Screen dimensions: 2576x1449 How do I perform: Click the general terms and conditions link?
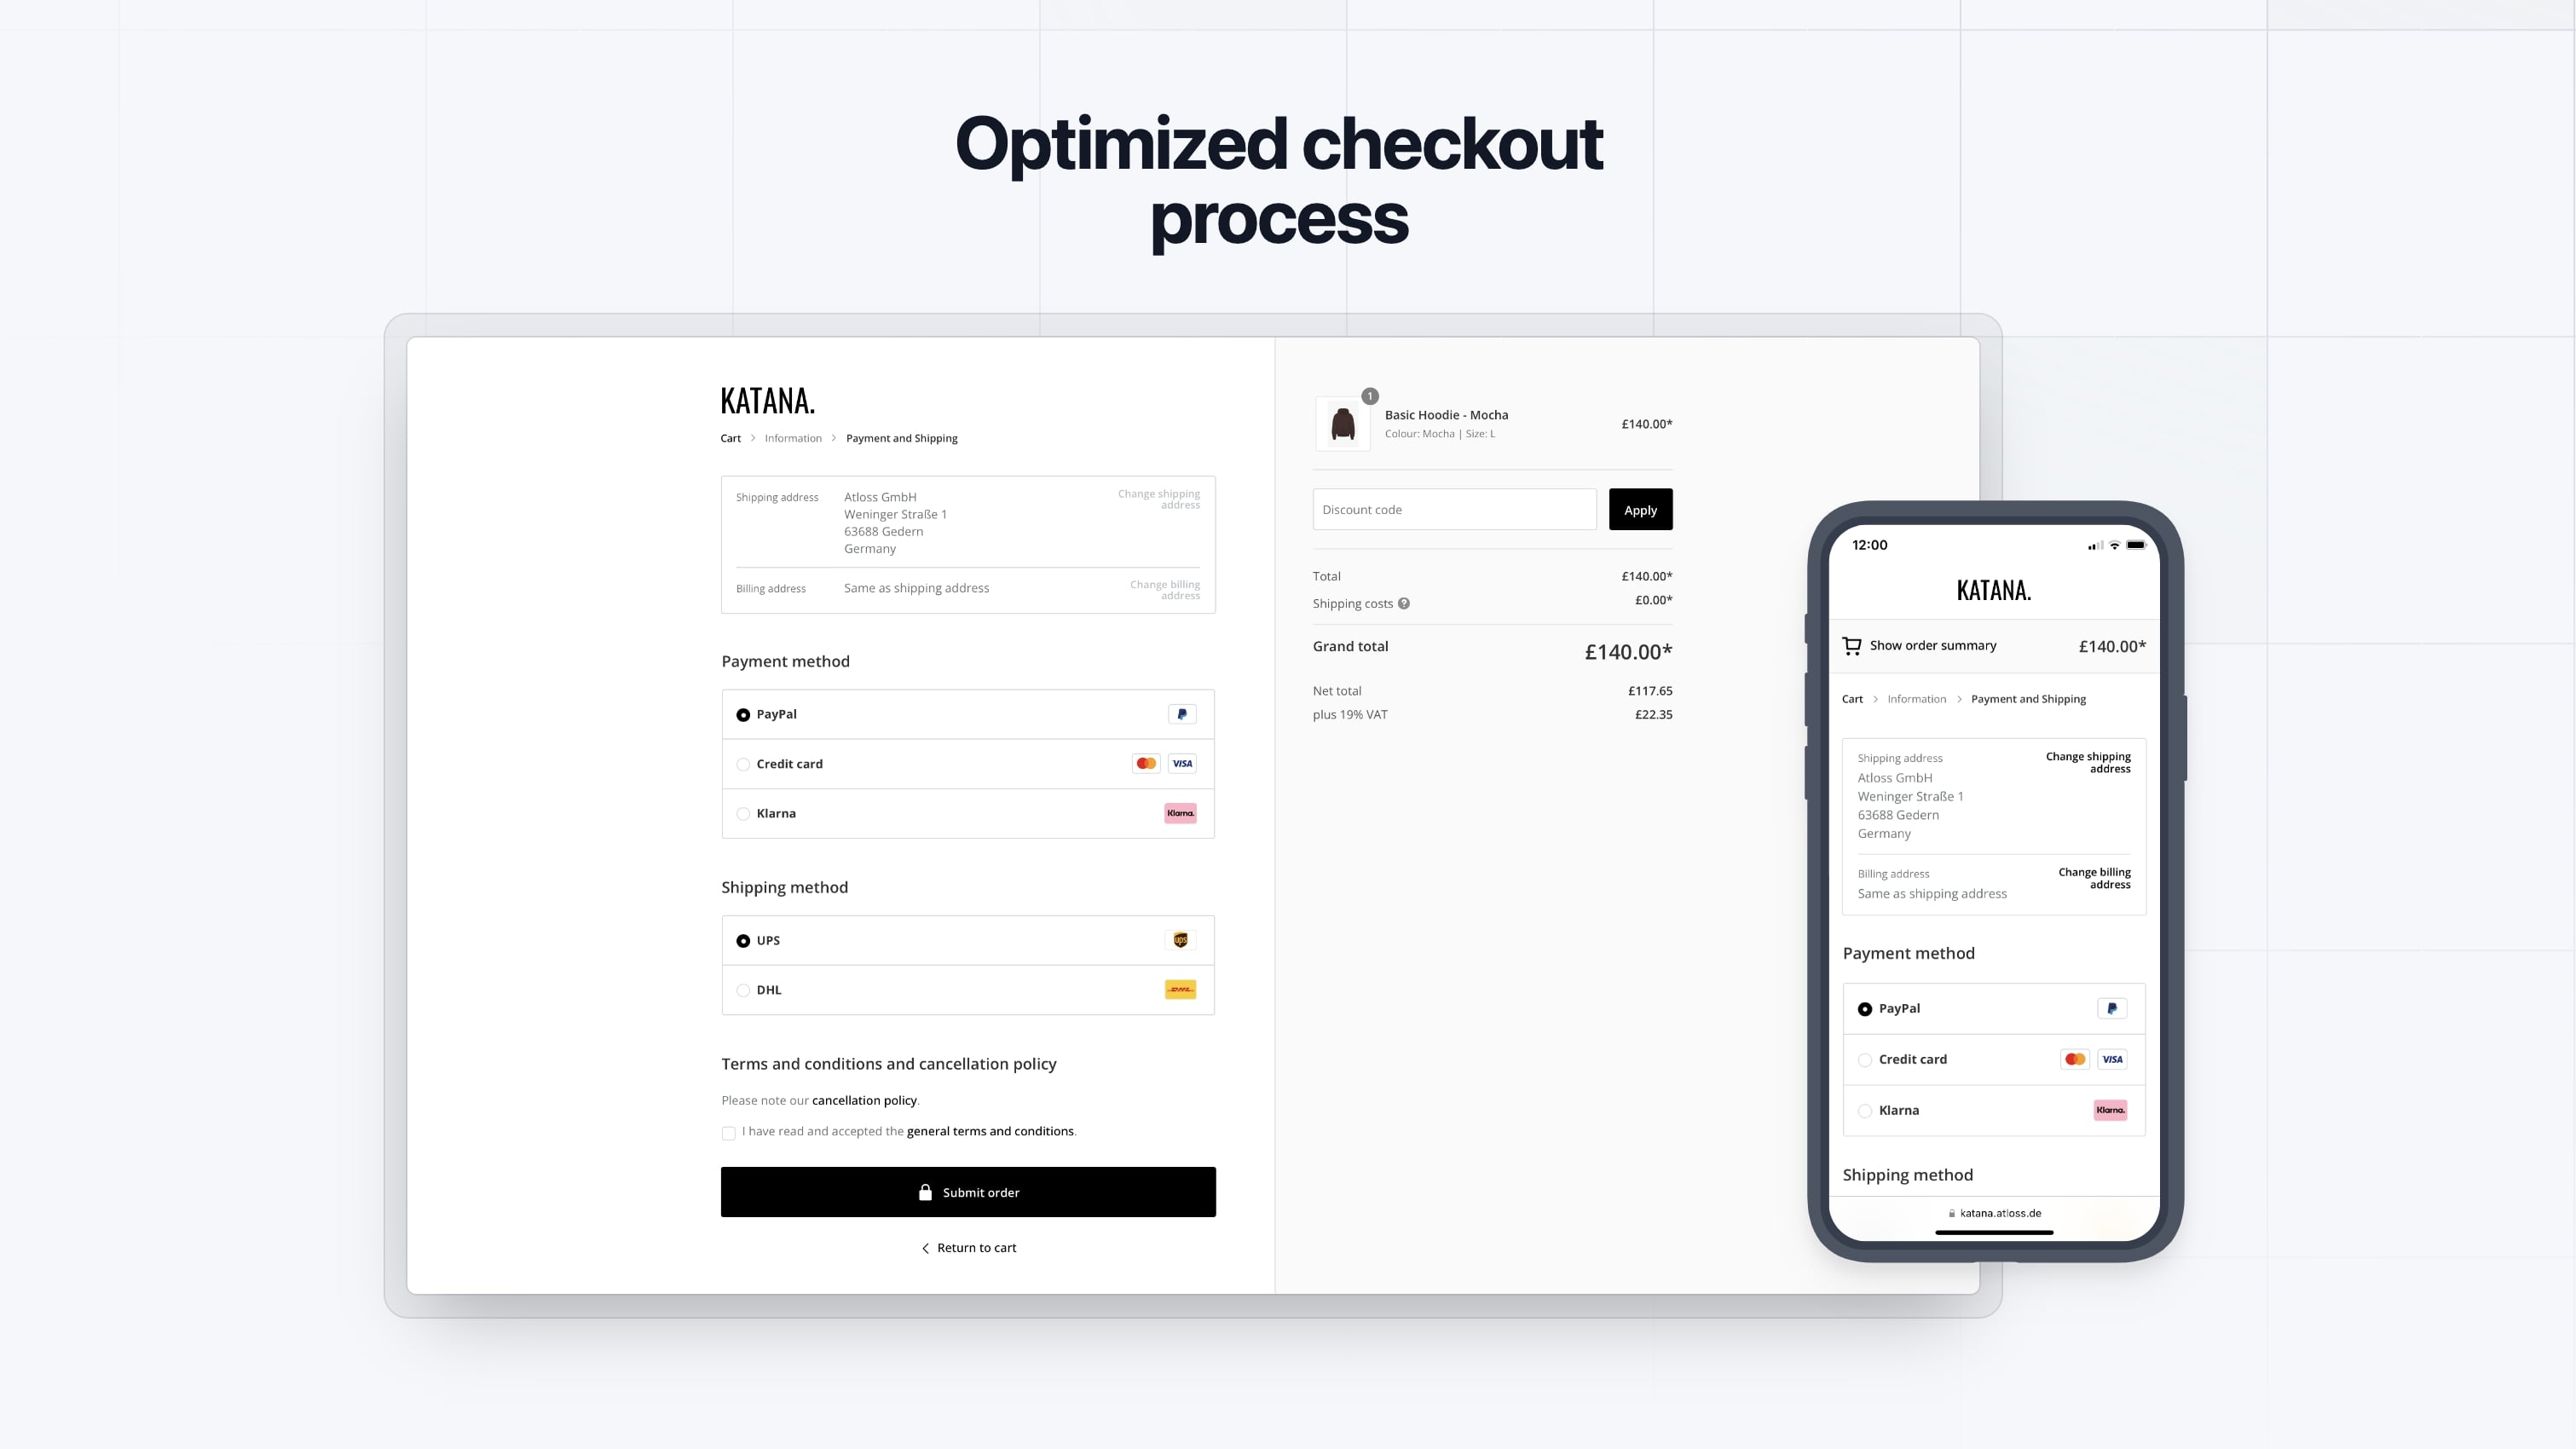point(989,1130)
